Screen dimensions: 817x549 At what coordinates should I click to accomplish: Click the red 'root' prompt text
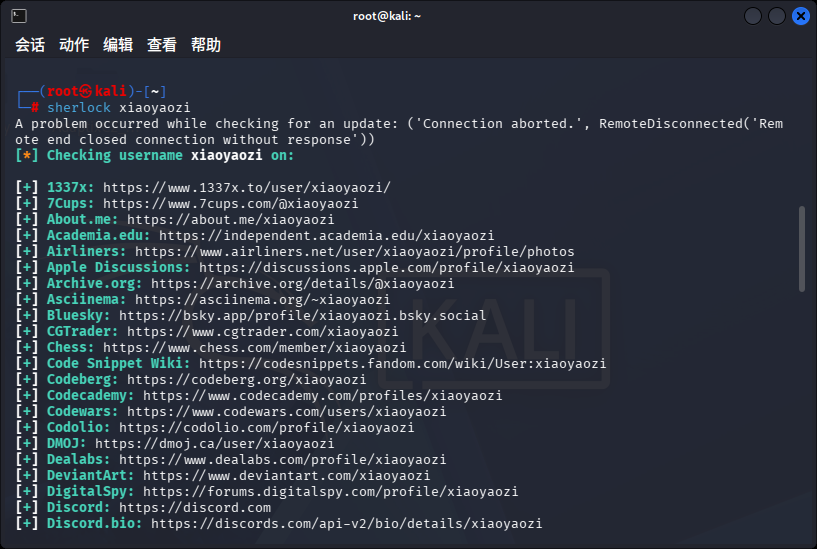(63, 92)
